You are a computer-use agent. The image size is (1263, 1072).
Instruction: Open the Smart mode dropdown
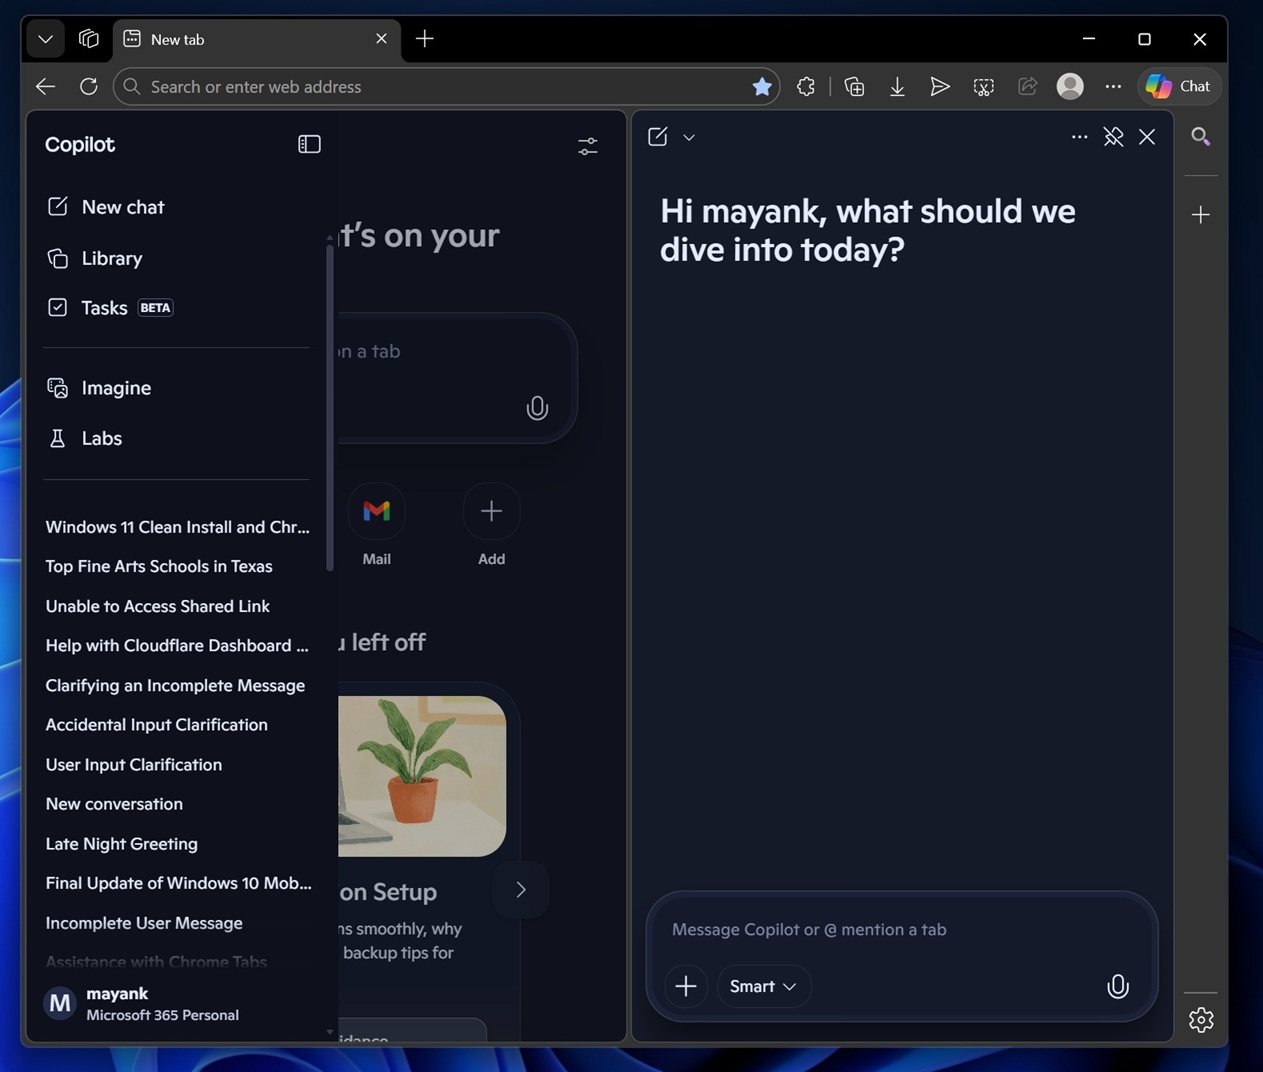pyautogui.click(x=763, y=986)
